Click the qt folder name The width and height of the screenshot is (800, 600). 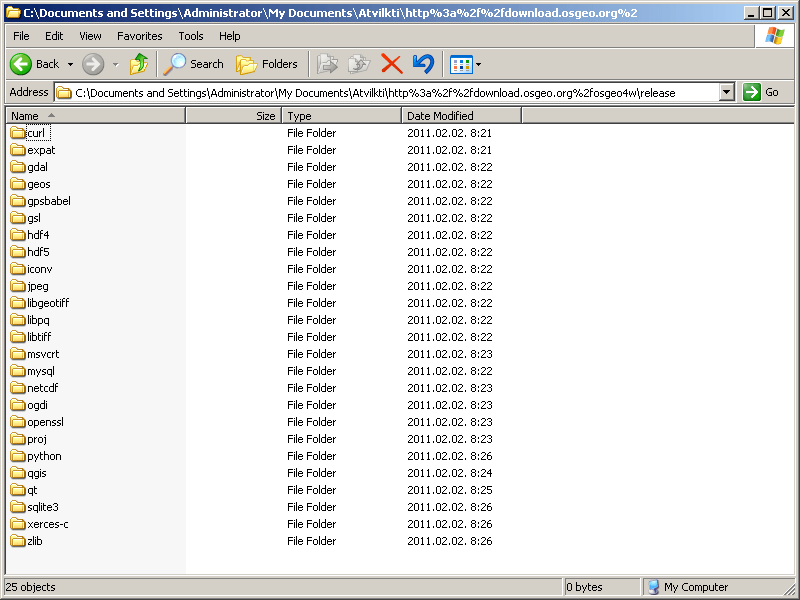coord(32,490)
